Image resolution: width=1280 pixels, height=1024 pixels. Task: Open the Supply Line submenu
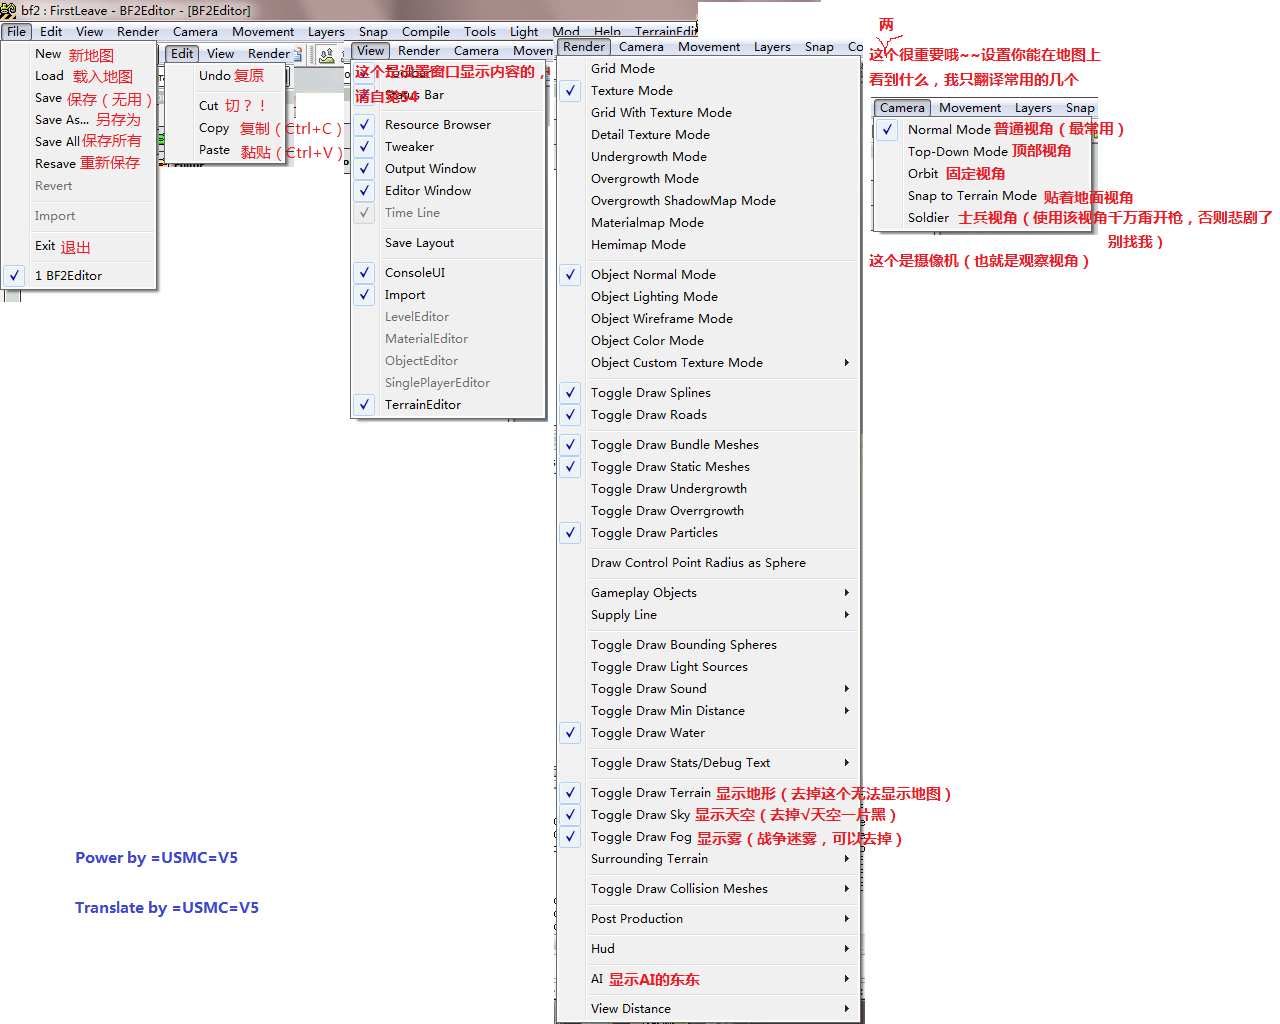(x=708, y=615)
